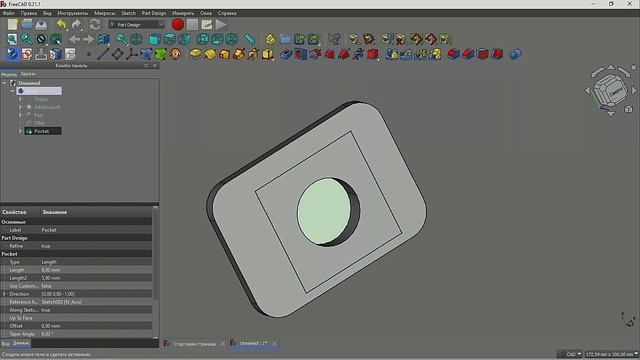Create a datum line

(103, 54)
